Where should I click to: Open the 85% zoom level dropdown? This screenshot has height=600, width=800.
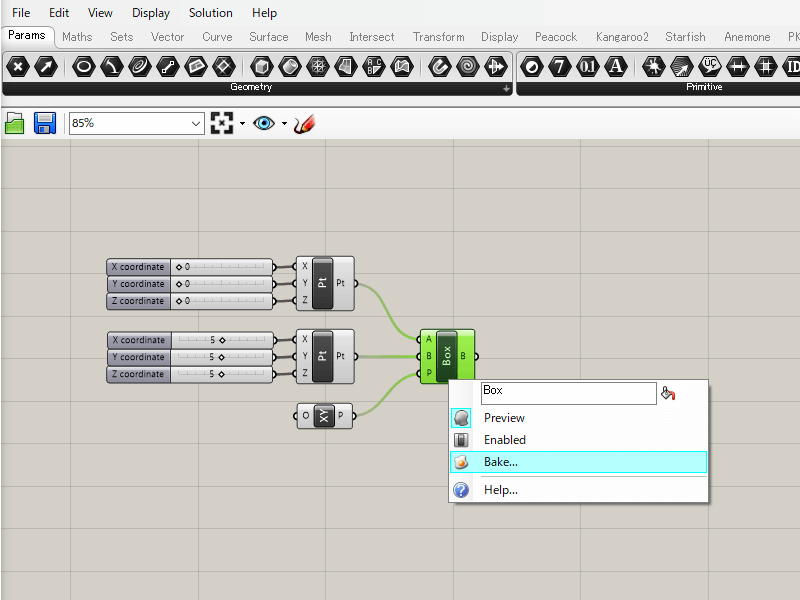pos(196,123)
